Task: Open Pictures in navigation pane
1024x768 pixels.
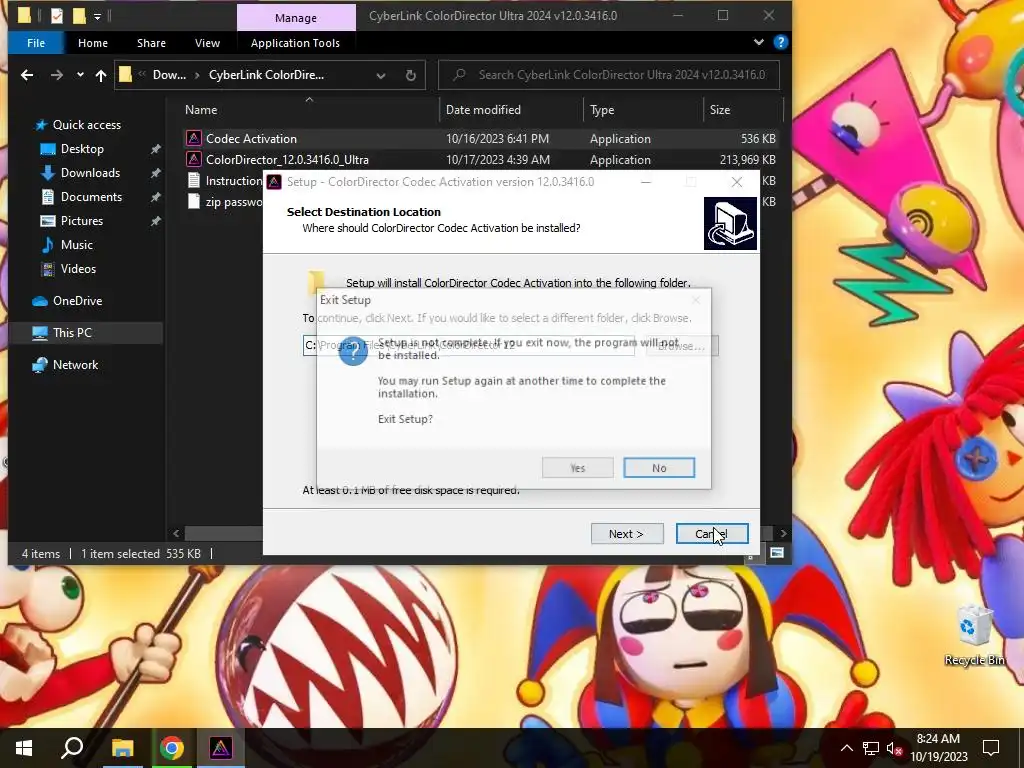Action: pos(82,221)
